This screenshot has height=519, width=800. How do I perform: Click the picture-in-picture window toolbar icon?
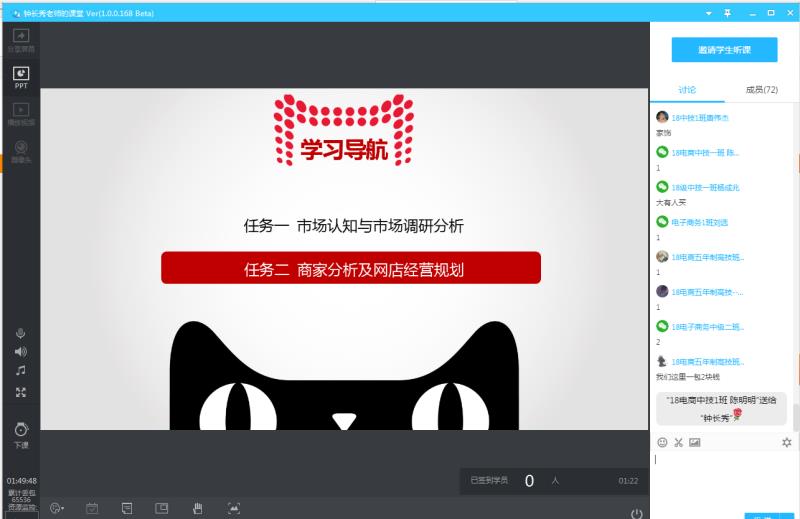[x=161, y=508]
